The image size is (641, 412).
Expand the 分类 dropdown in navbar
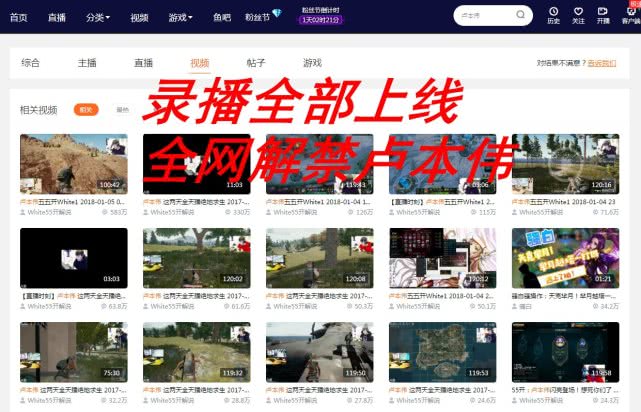pyautogui.click(x=98, y=18)
